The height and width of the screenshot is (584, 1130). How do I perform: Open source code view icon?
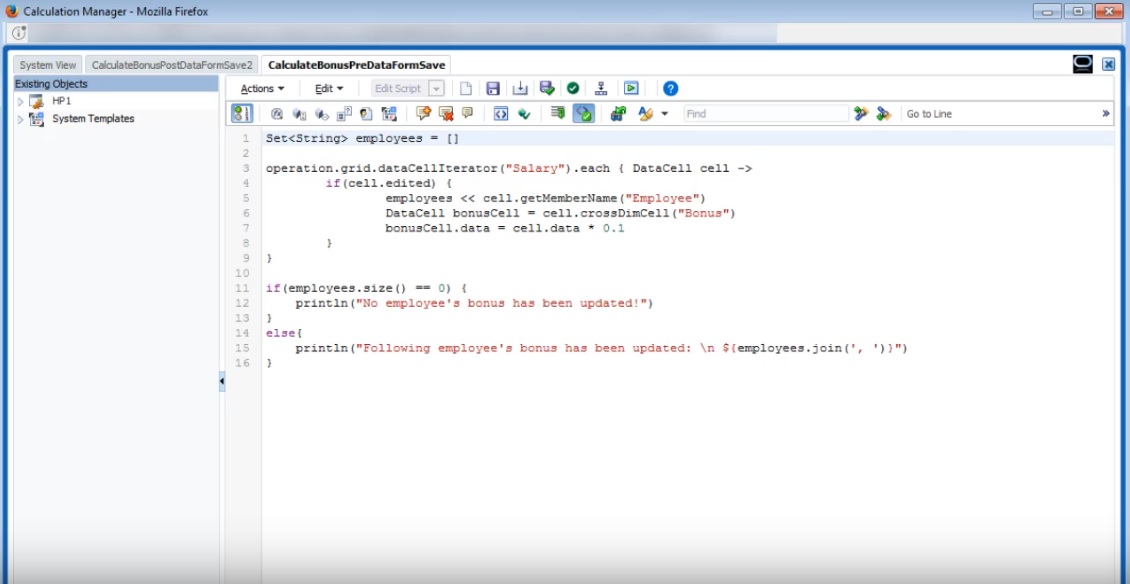pos(501,113)
